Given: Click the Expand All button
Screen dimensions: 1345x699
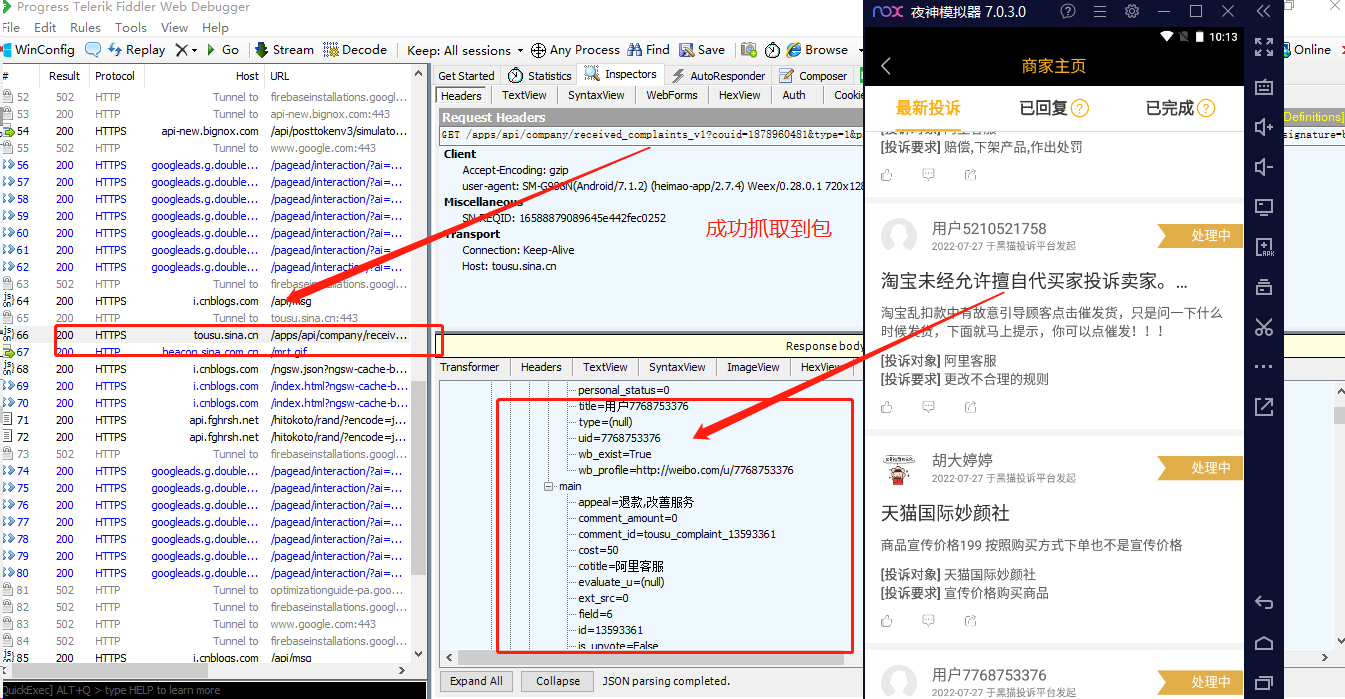Looking at the screenshot, I should (476, 681).
